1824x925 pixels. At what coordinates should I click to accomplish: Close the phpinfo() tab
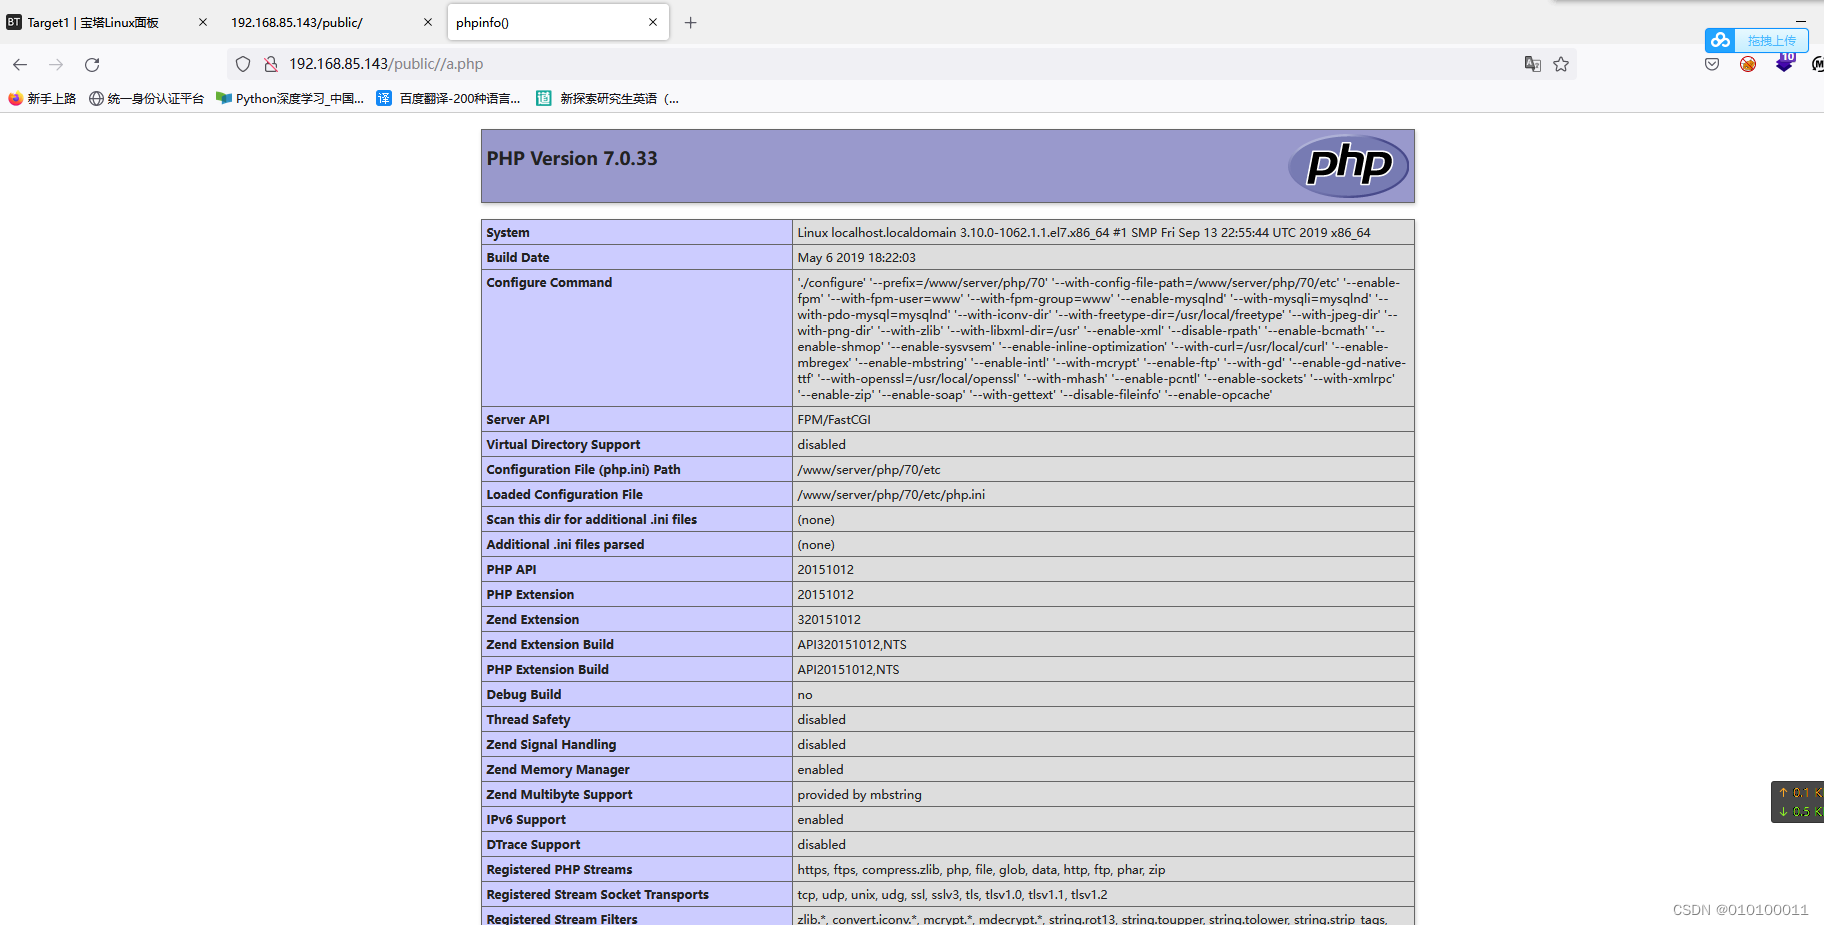click(653, 22)
